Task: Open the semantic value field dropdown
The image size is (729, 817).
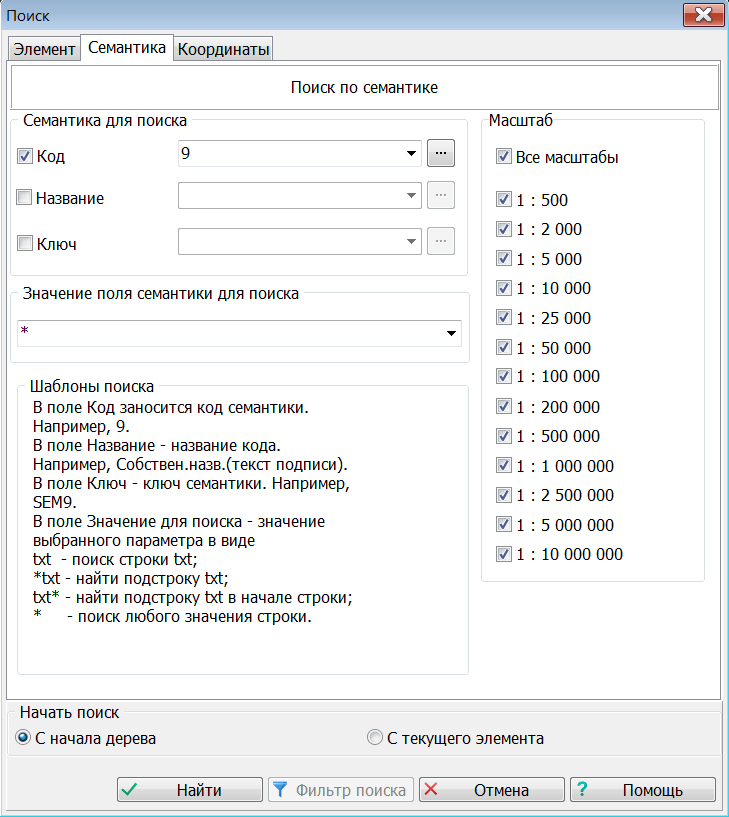Action: [450, 334]
